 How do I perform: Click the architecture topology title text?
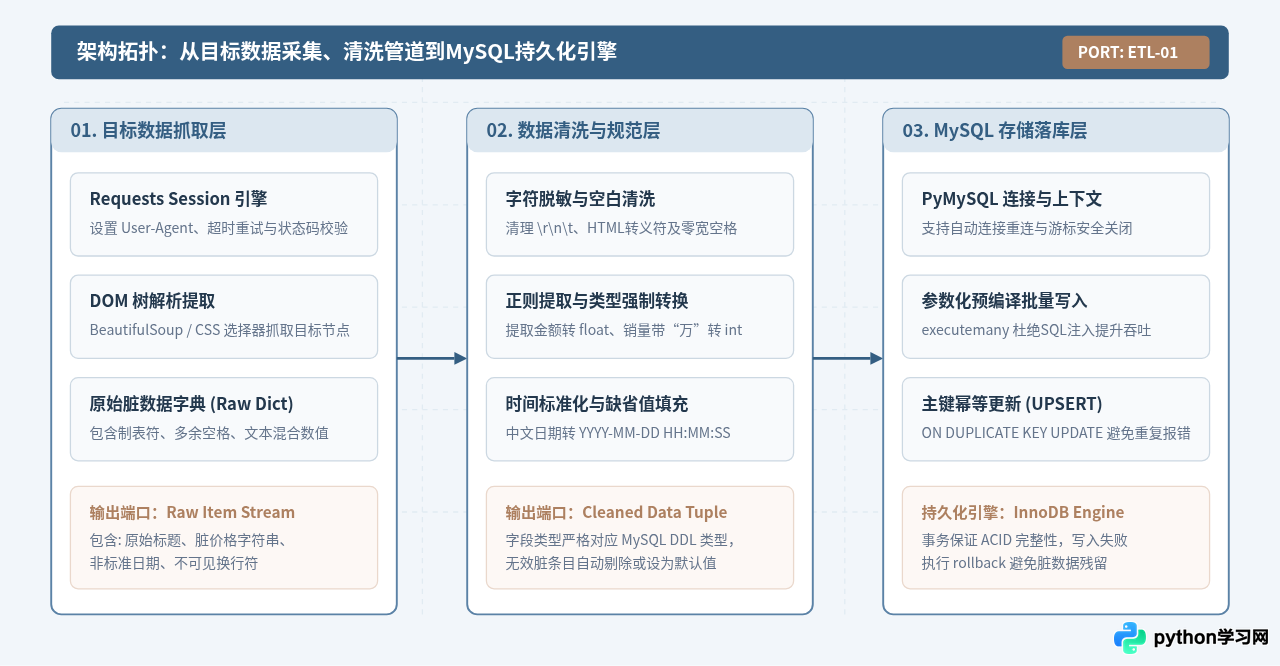click(x=347, y=52)
